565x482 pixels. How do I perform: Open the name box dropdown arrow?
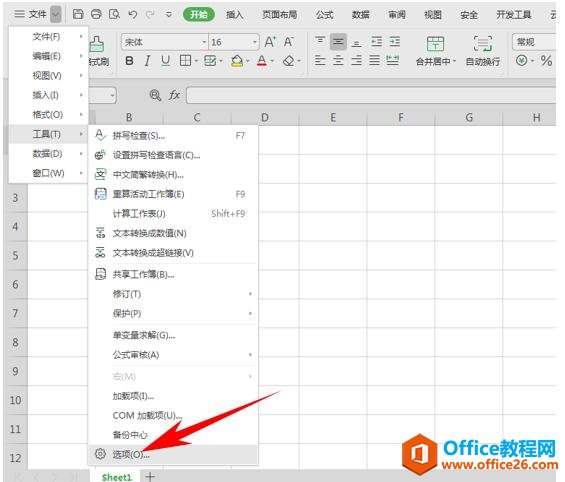point(112,95)
